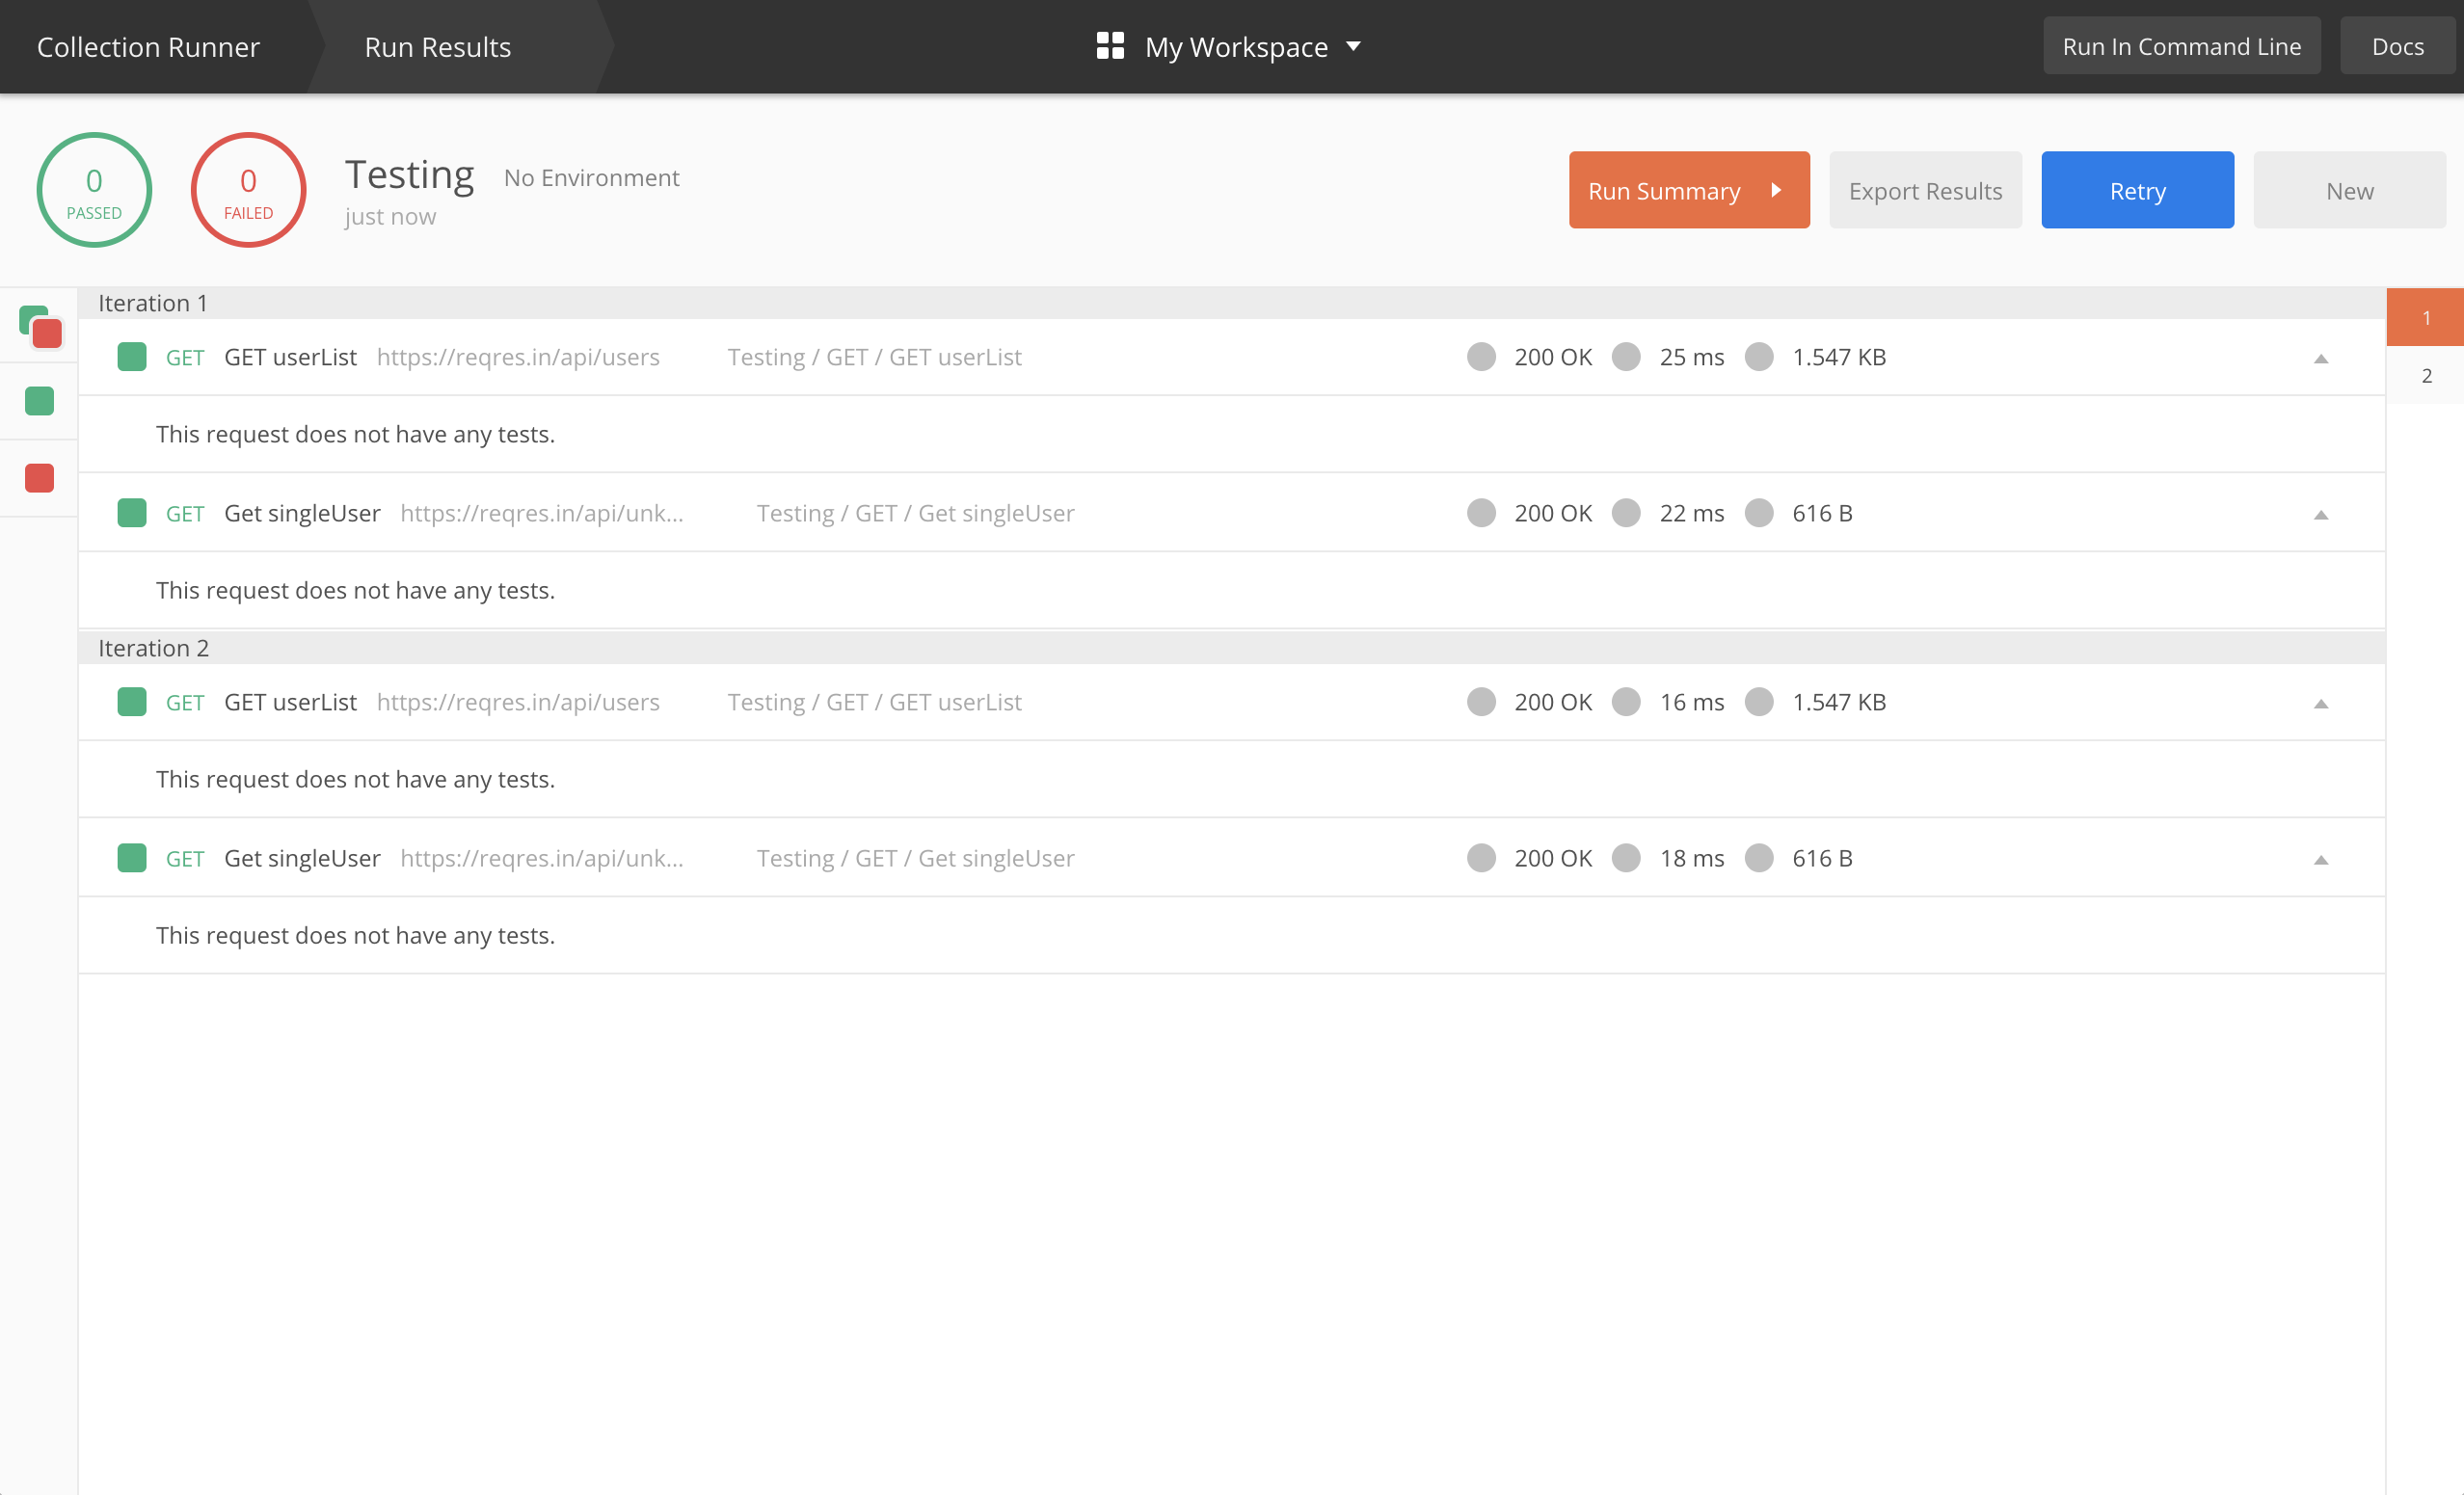Click response time dot beside 22 ms
Screen dimensions: 2464x1495
(x=1626, y=513)
